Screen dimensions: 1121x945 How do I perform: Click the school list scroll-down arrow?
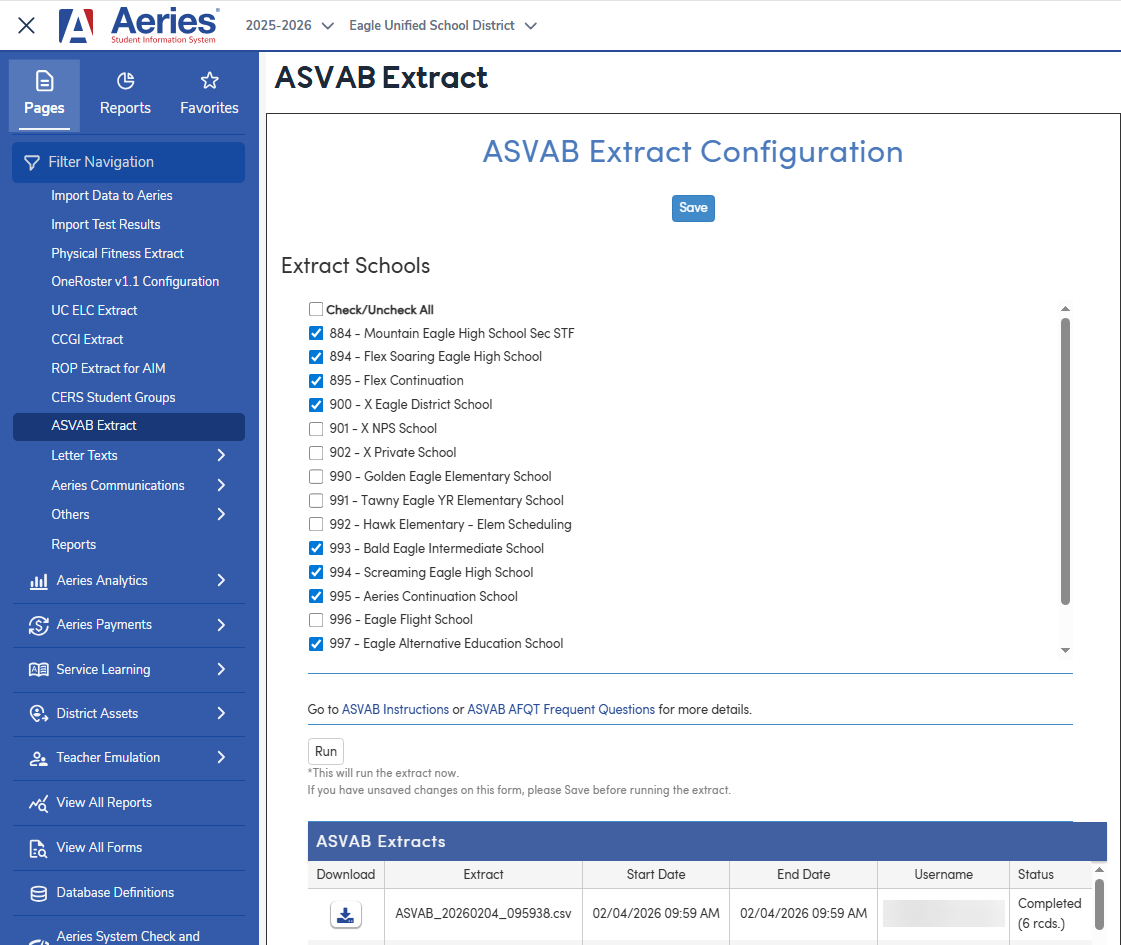tap(1065, 650)
